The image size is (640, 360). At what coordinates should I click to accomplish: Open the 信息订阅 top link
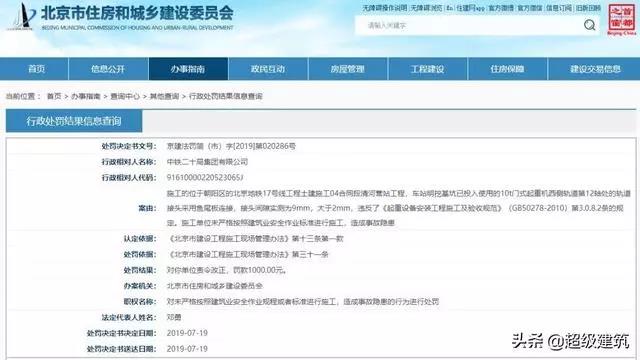click(x=559, y=8)
